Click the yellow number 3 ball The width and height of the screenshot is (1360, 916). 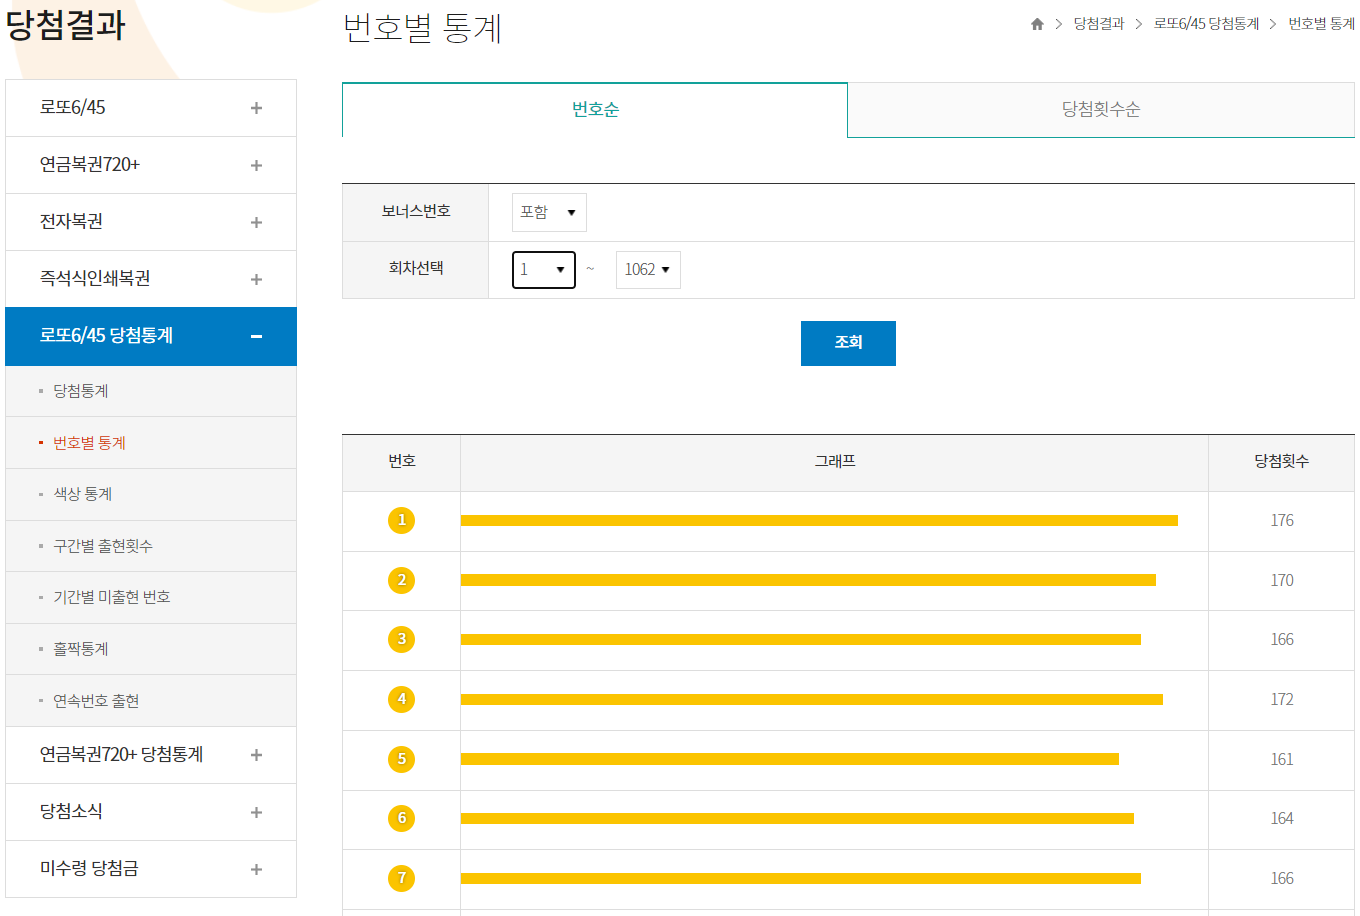[402, 639]
